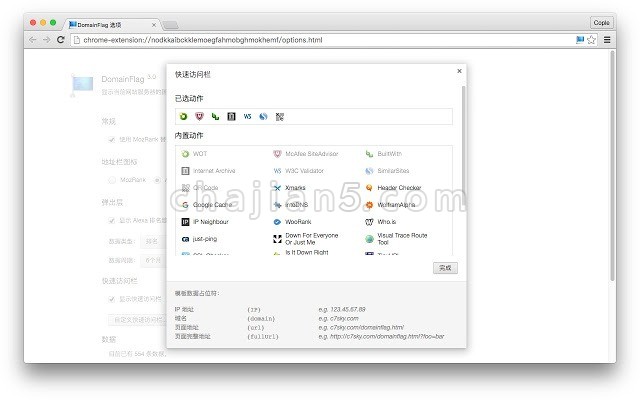Select the just-ping action

[205, 239]
